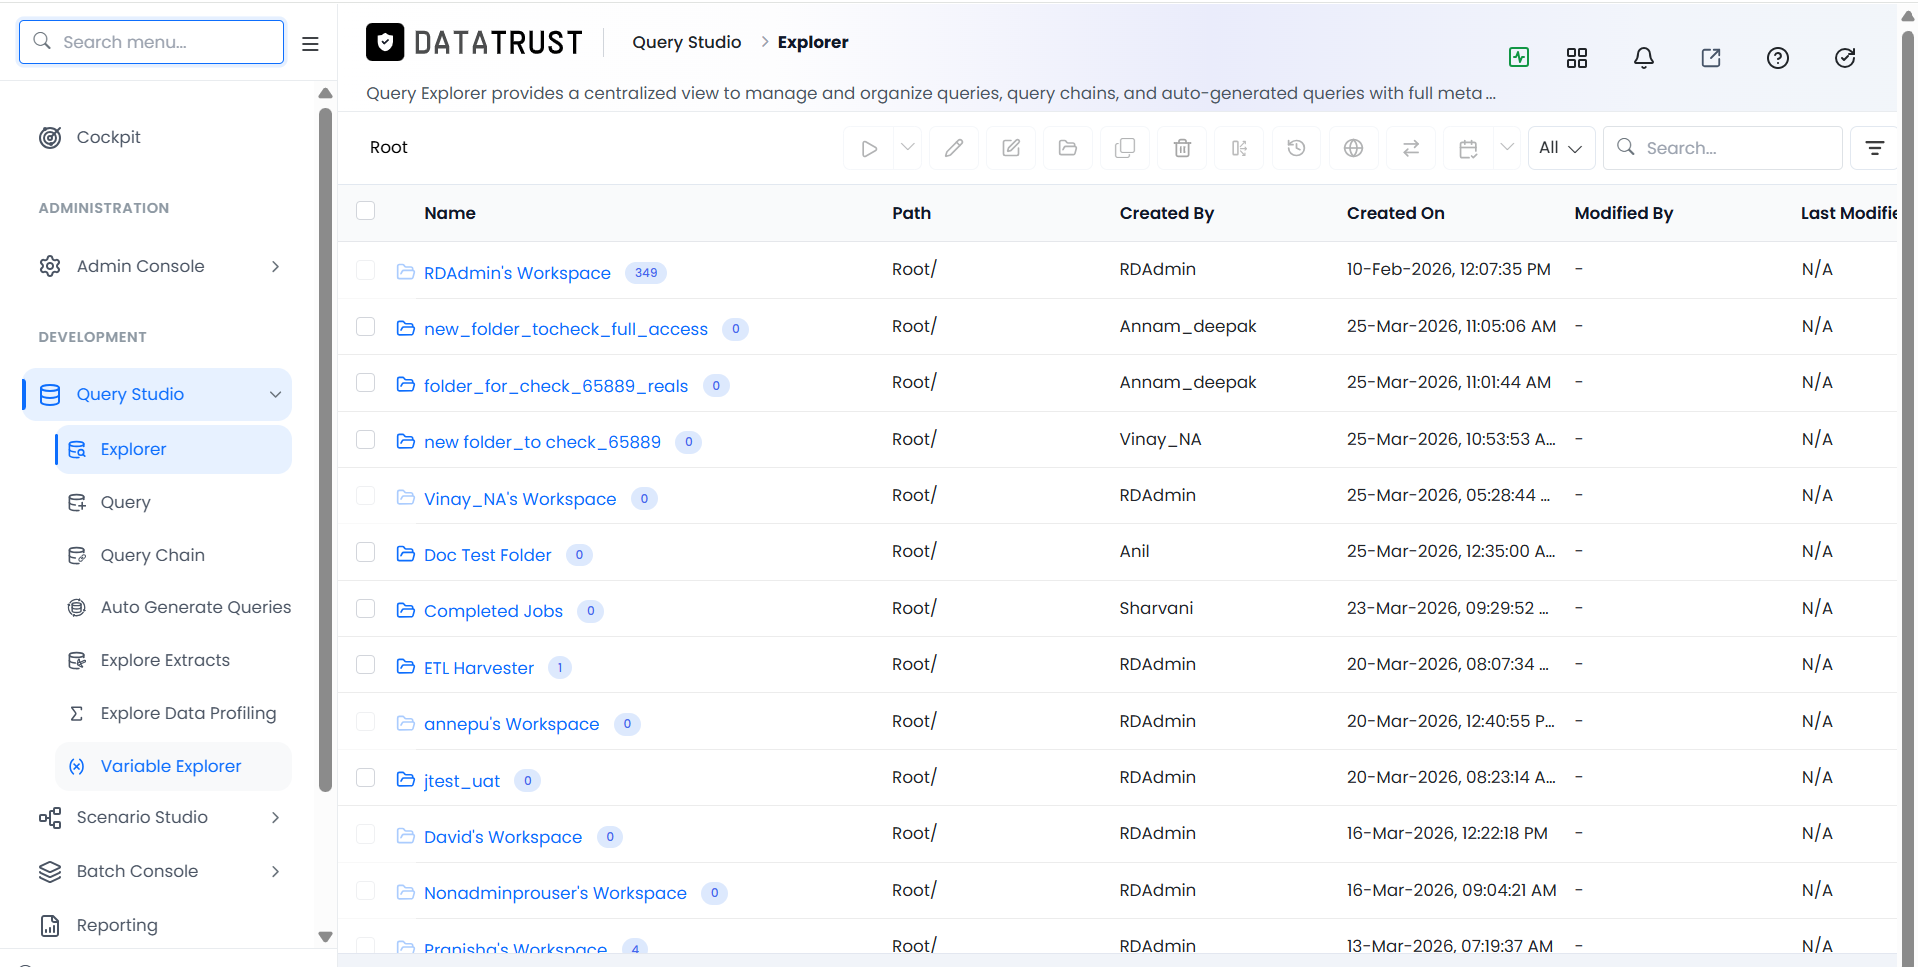
Task: Click the table Search input field
Action: (x=1723, y=148)
